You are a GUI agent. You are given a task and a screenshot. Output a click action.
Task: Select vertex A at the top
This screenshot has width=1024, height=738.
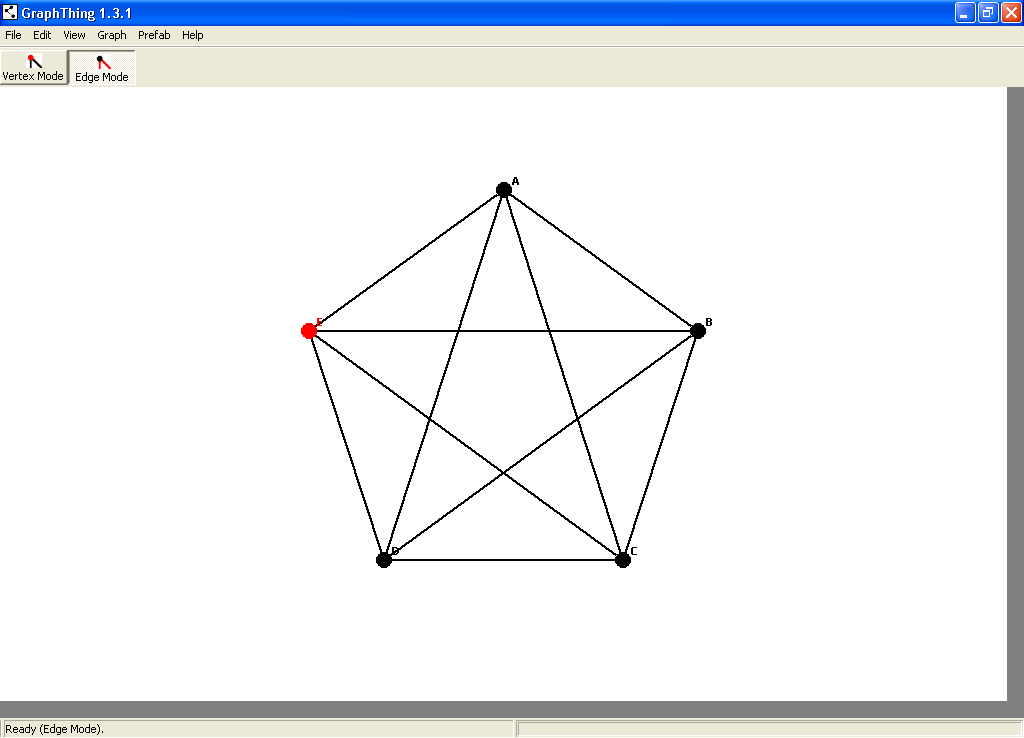pyautogui.click(x=504, y=190)
